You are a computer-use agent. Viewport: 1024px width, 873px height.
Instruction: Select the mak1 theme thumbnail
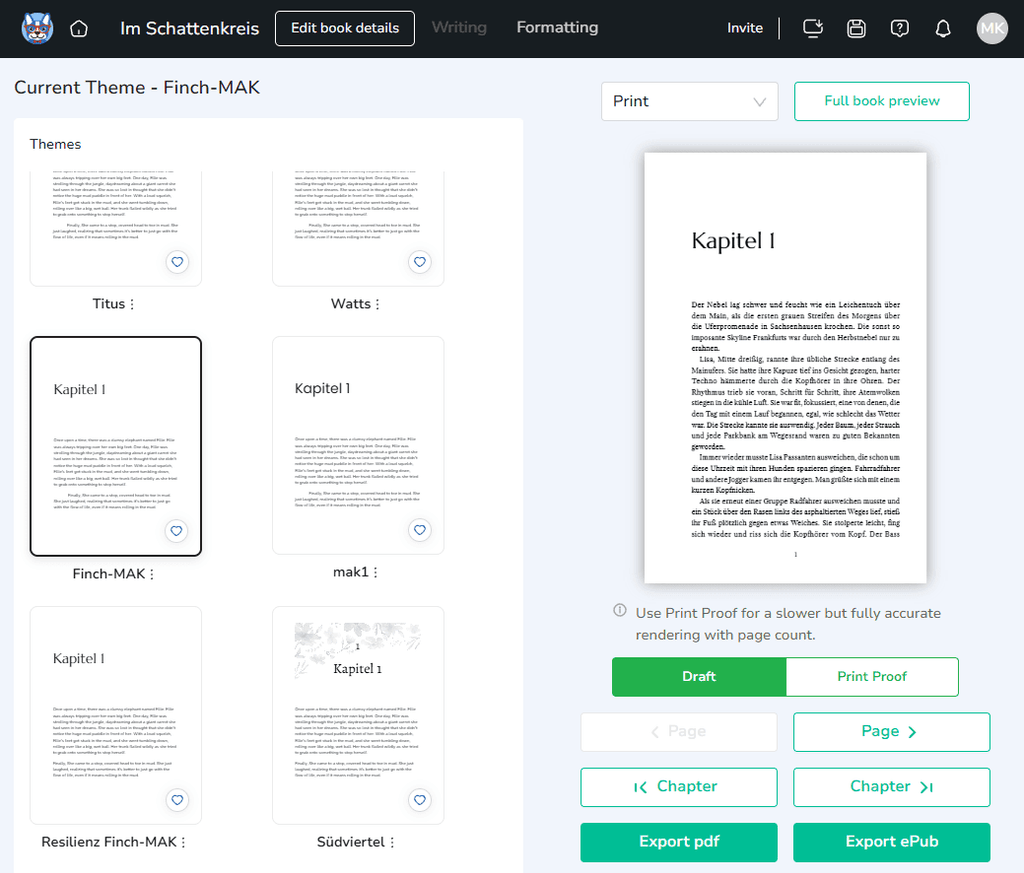pyautogui.click(x=358, y=445)
